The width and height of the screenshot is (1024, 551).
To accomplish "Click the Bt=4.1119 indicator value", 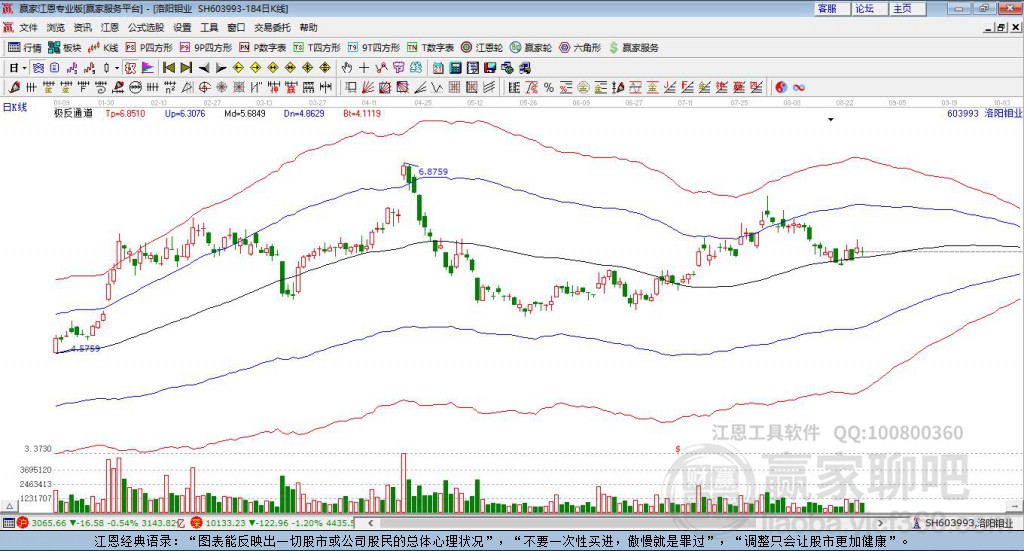I will (x=362, y=114).
